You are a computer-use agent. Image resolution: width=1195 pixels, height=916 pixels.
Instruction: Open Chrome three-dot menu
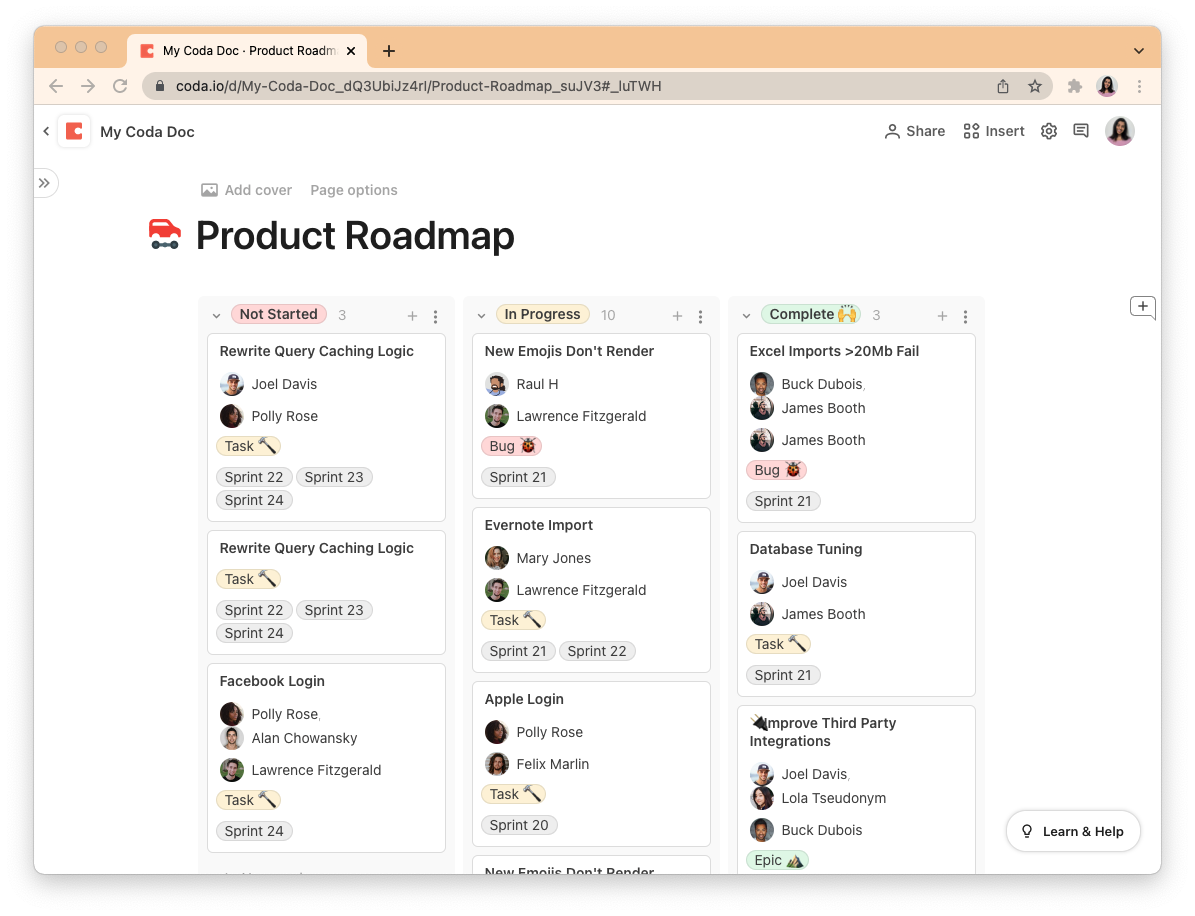1139,86
